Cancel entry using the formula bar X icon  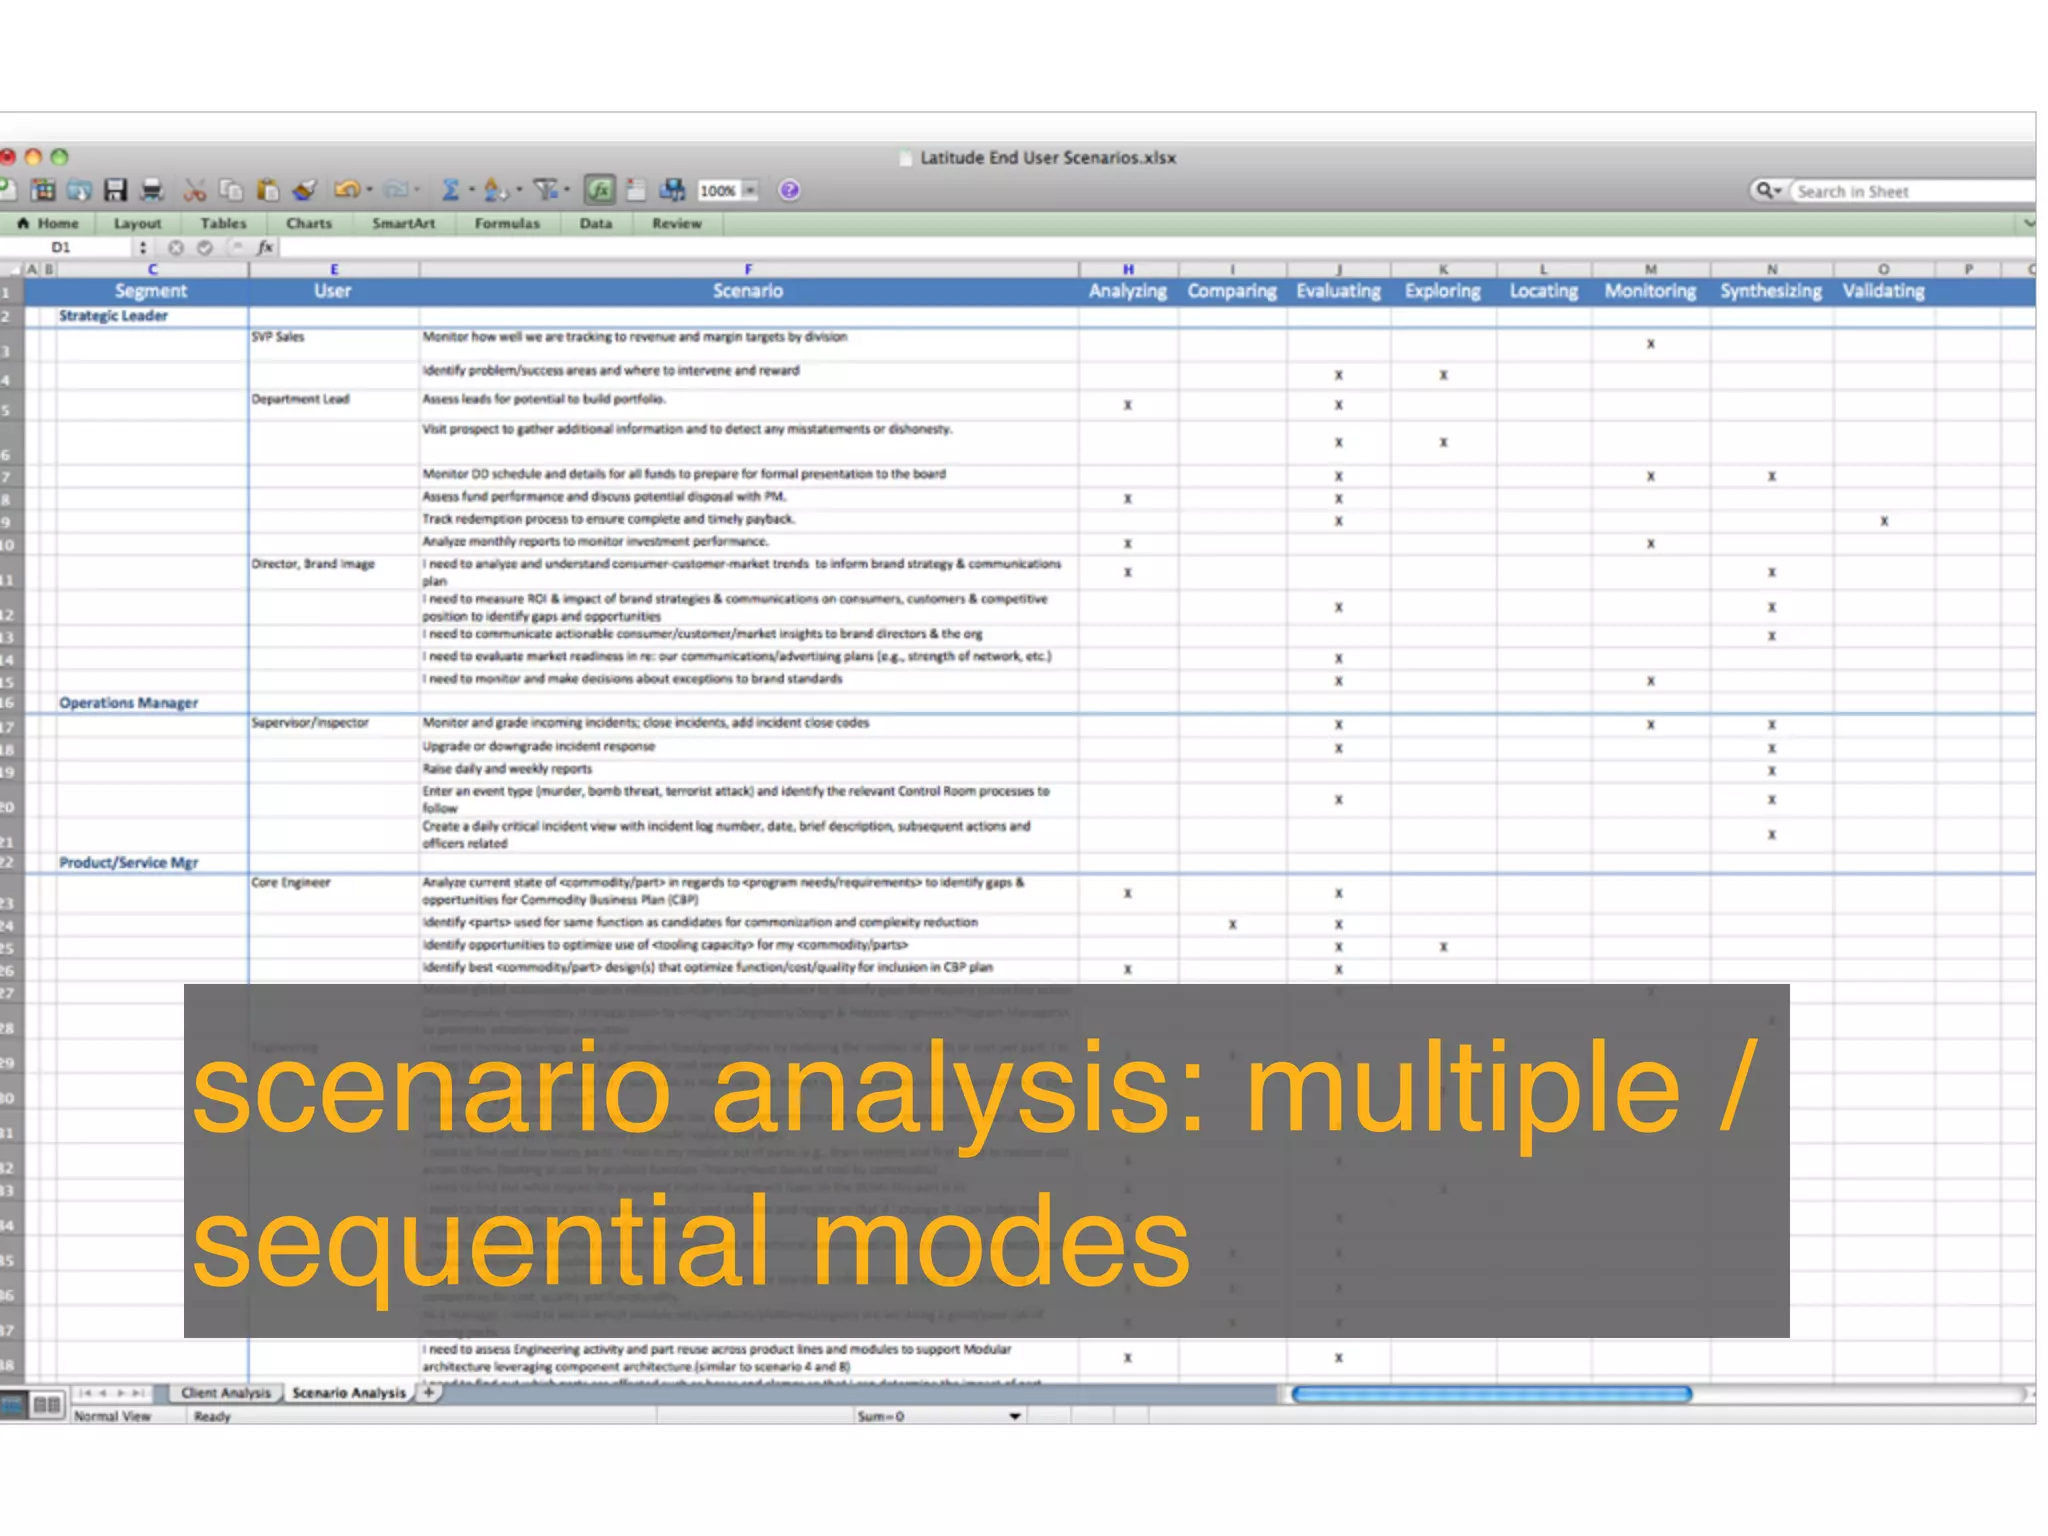[176, 247]
